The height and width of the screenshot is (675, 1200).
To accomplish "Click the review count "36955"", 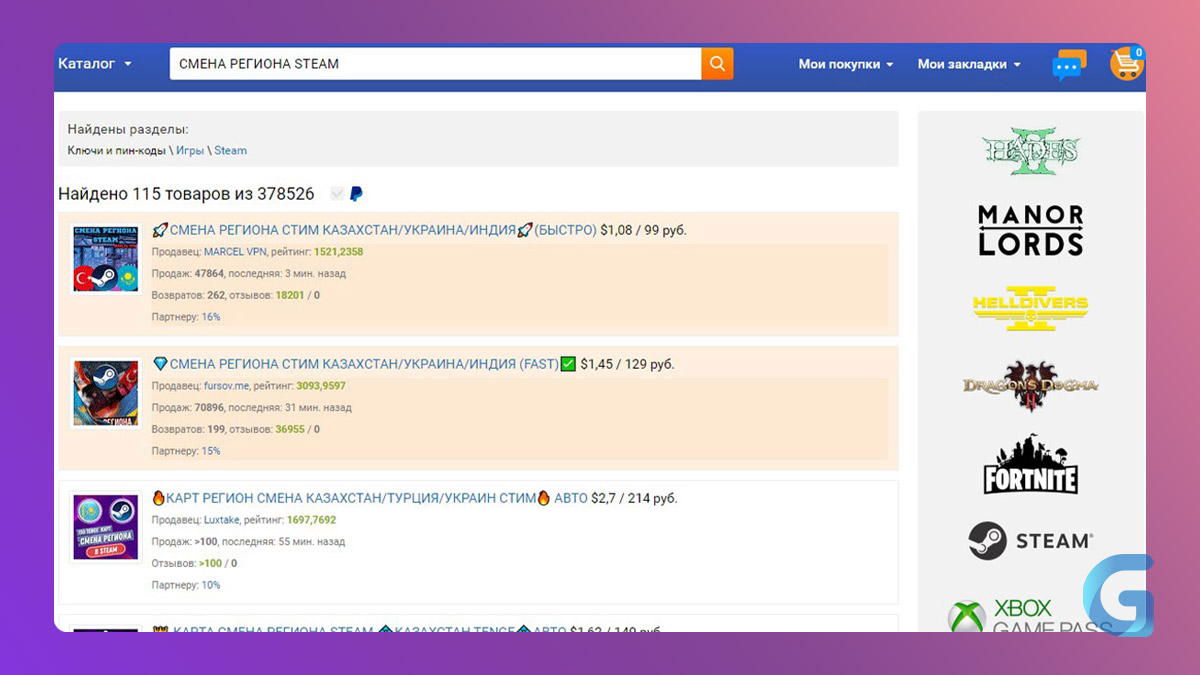I will (x=289, y=430).
